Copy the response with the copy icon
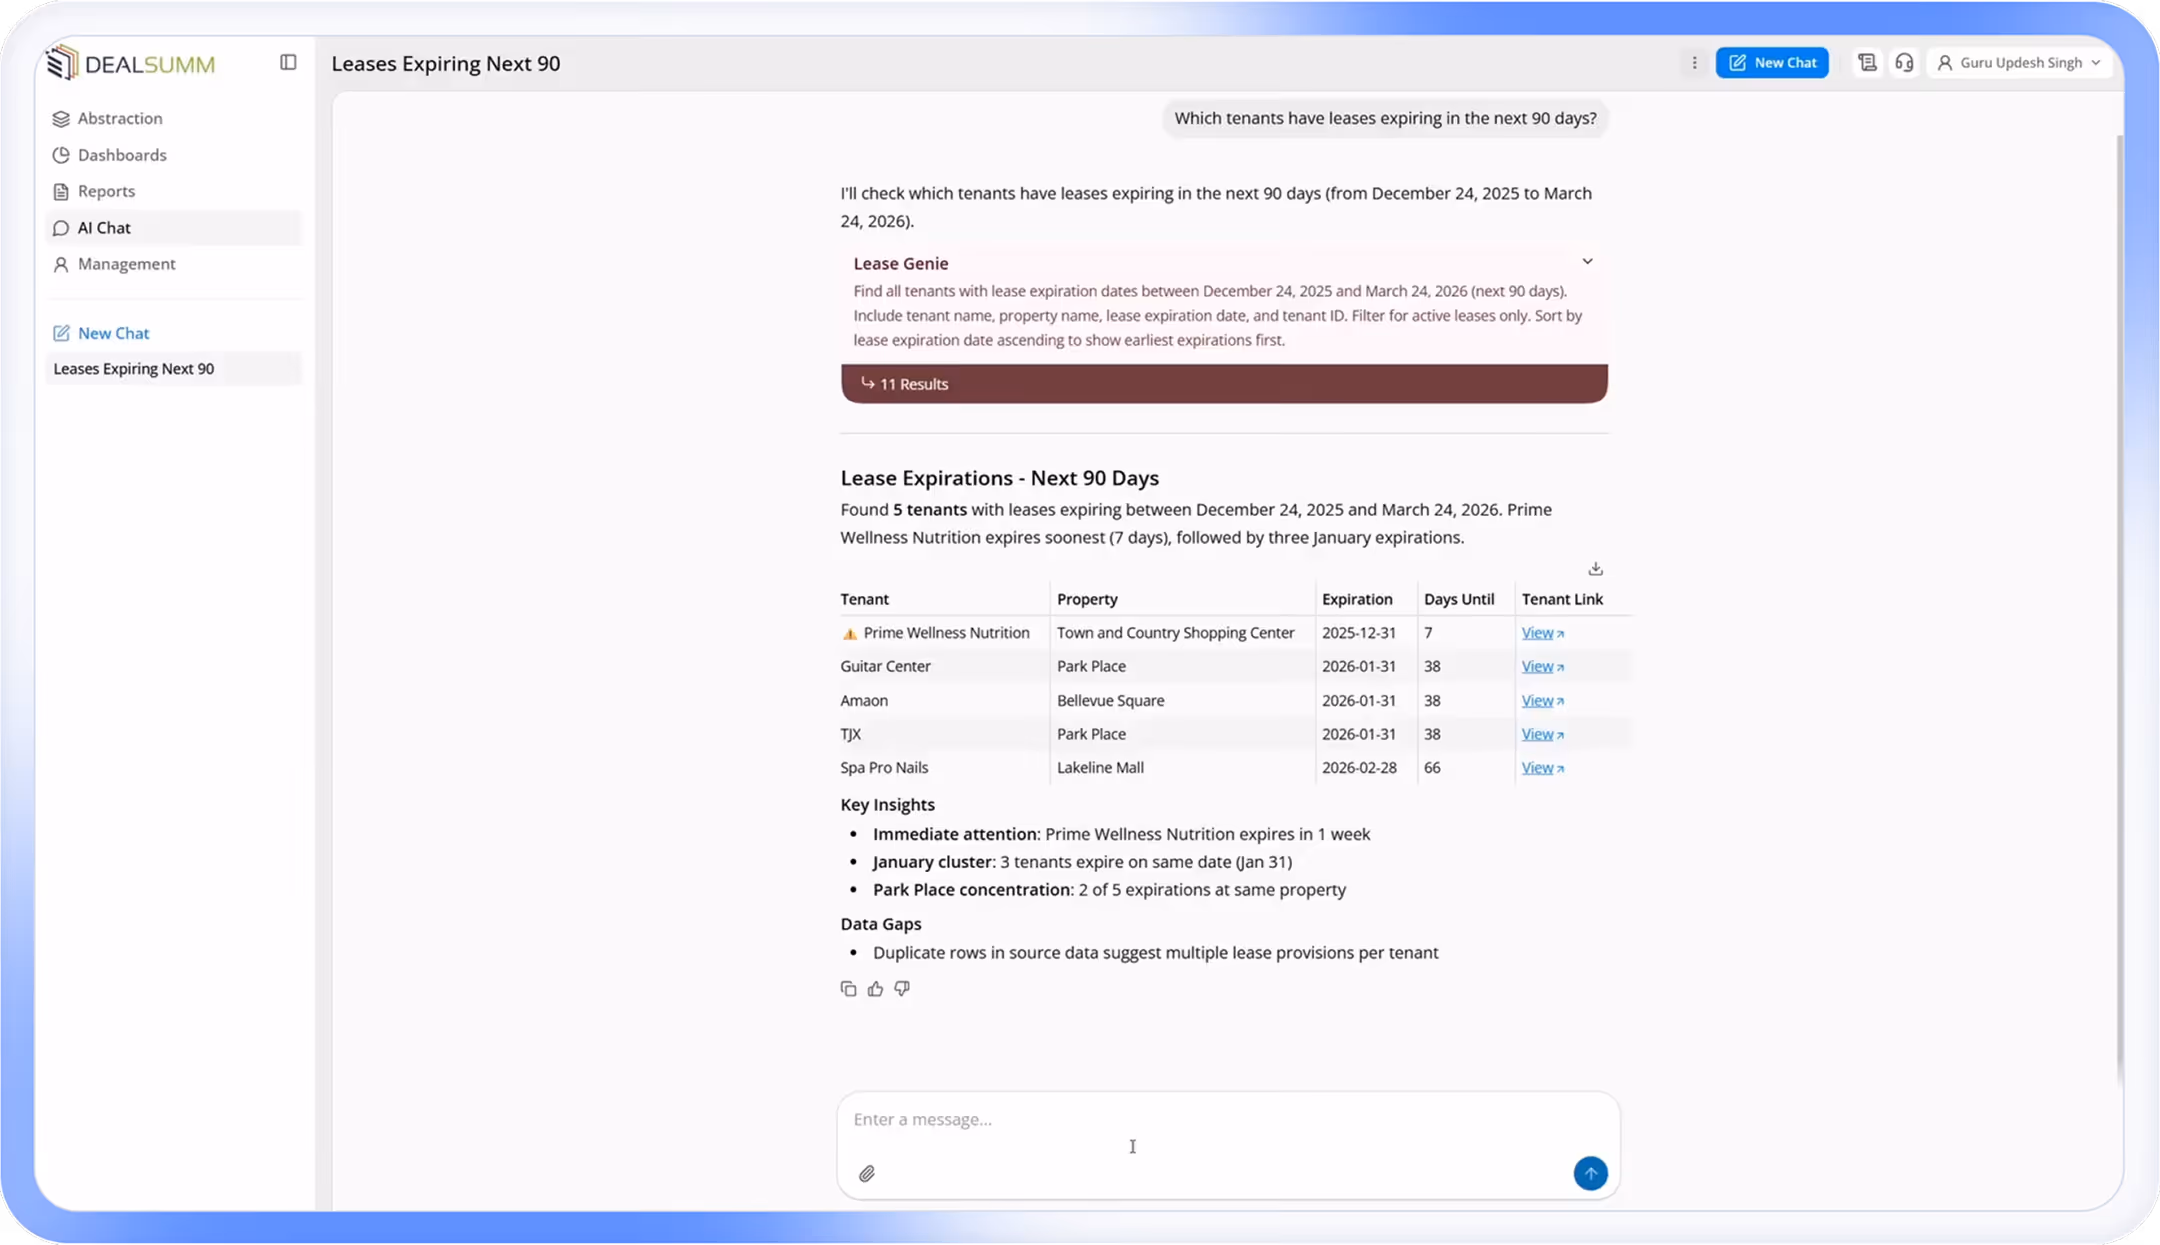 click(848, 989)
